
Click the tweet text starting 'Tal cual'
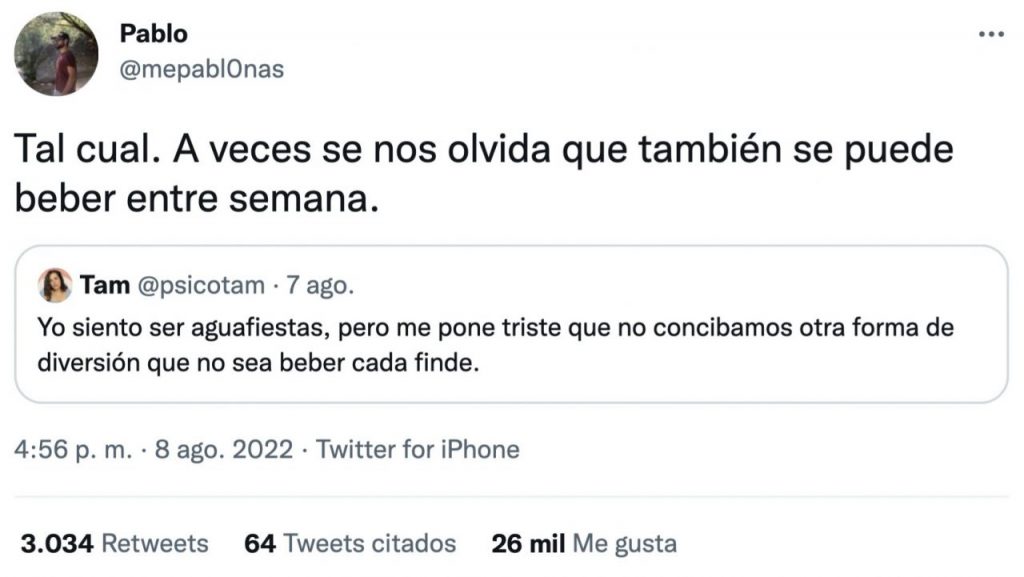(484, 151)
